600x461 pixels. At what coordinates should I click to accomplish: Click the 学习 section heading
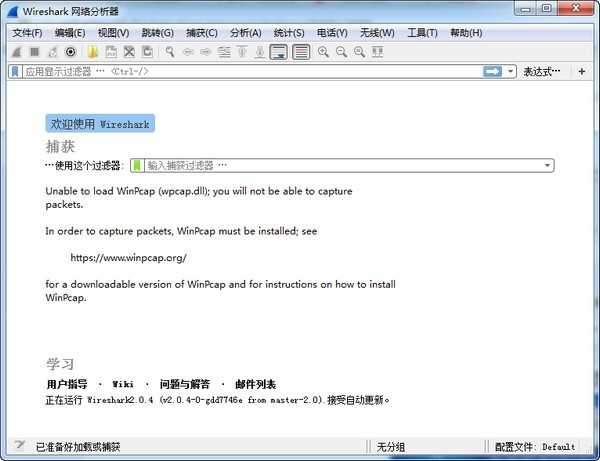pos(60,364)
